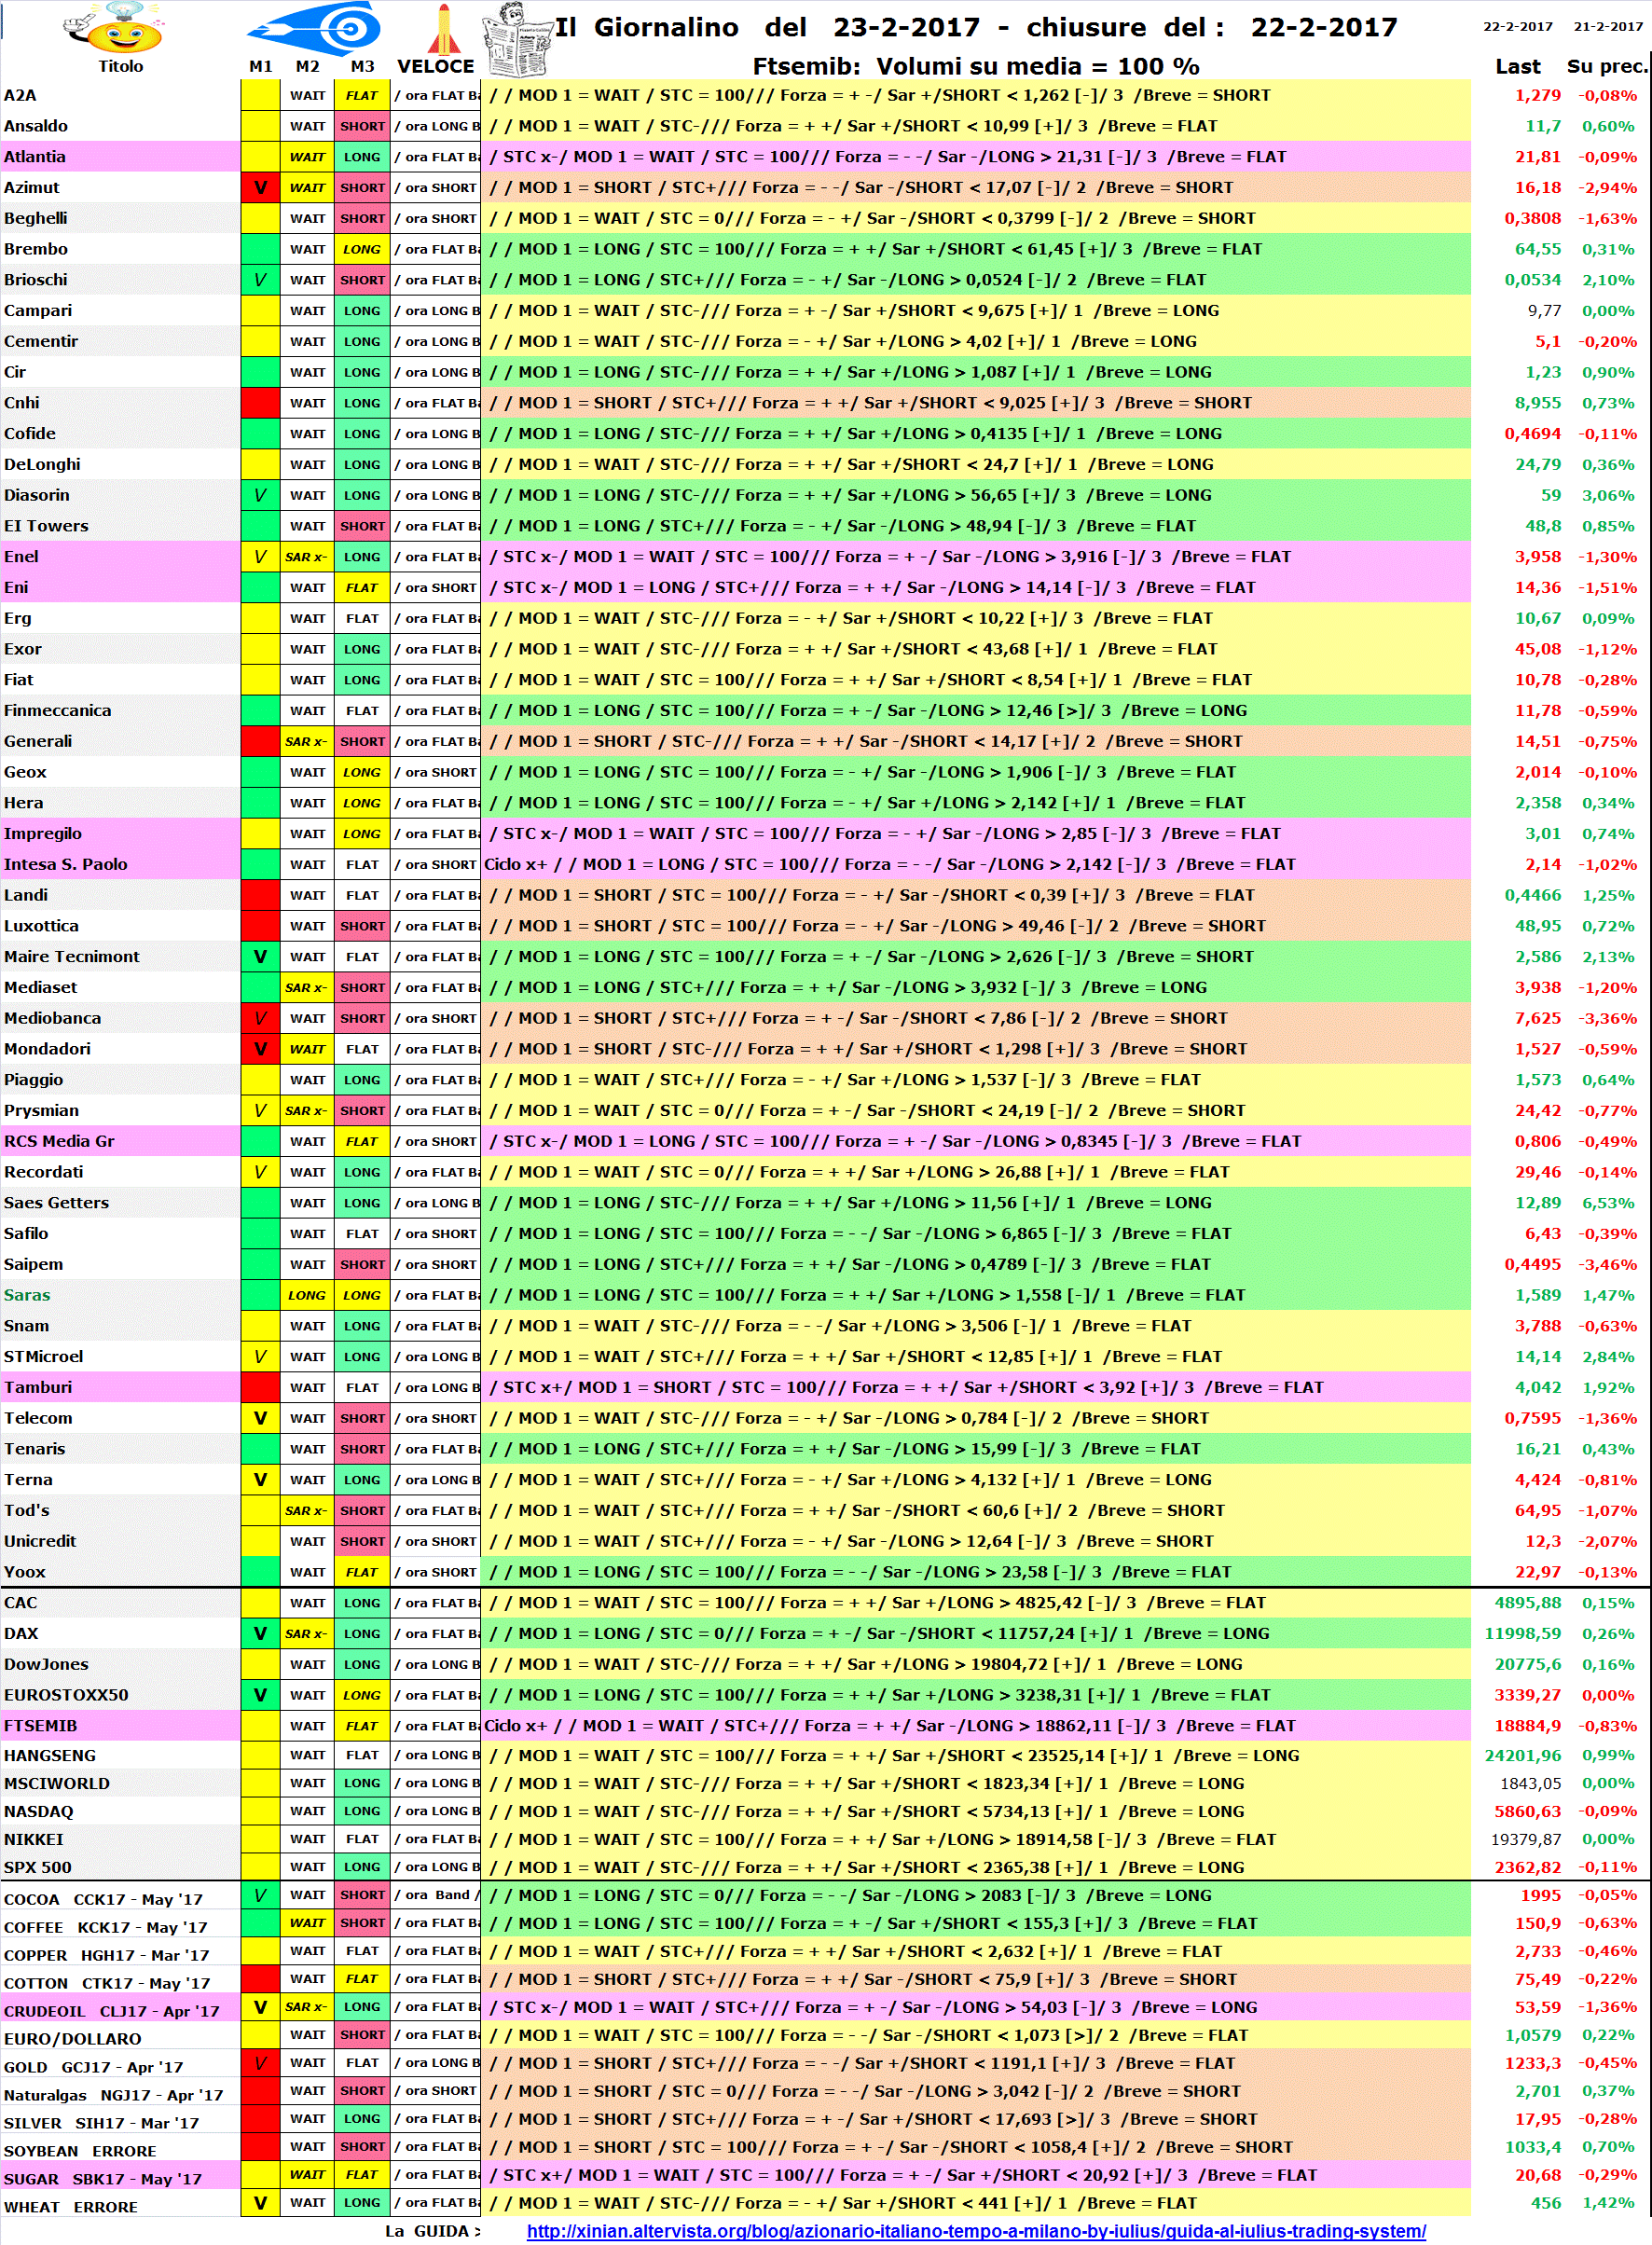
Task: Click Luxottica's SHORT M3 cell
Action: [x=362, y=927]
